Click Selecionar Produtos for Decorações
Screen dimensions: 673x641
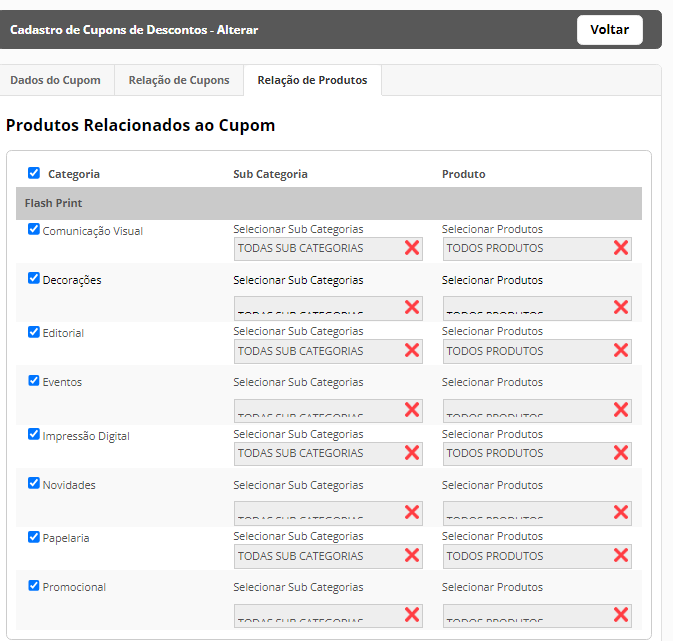492,280
